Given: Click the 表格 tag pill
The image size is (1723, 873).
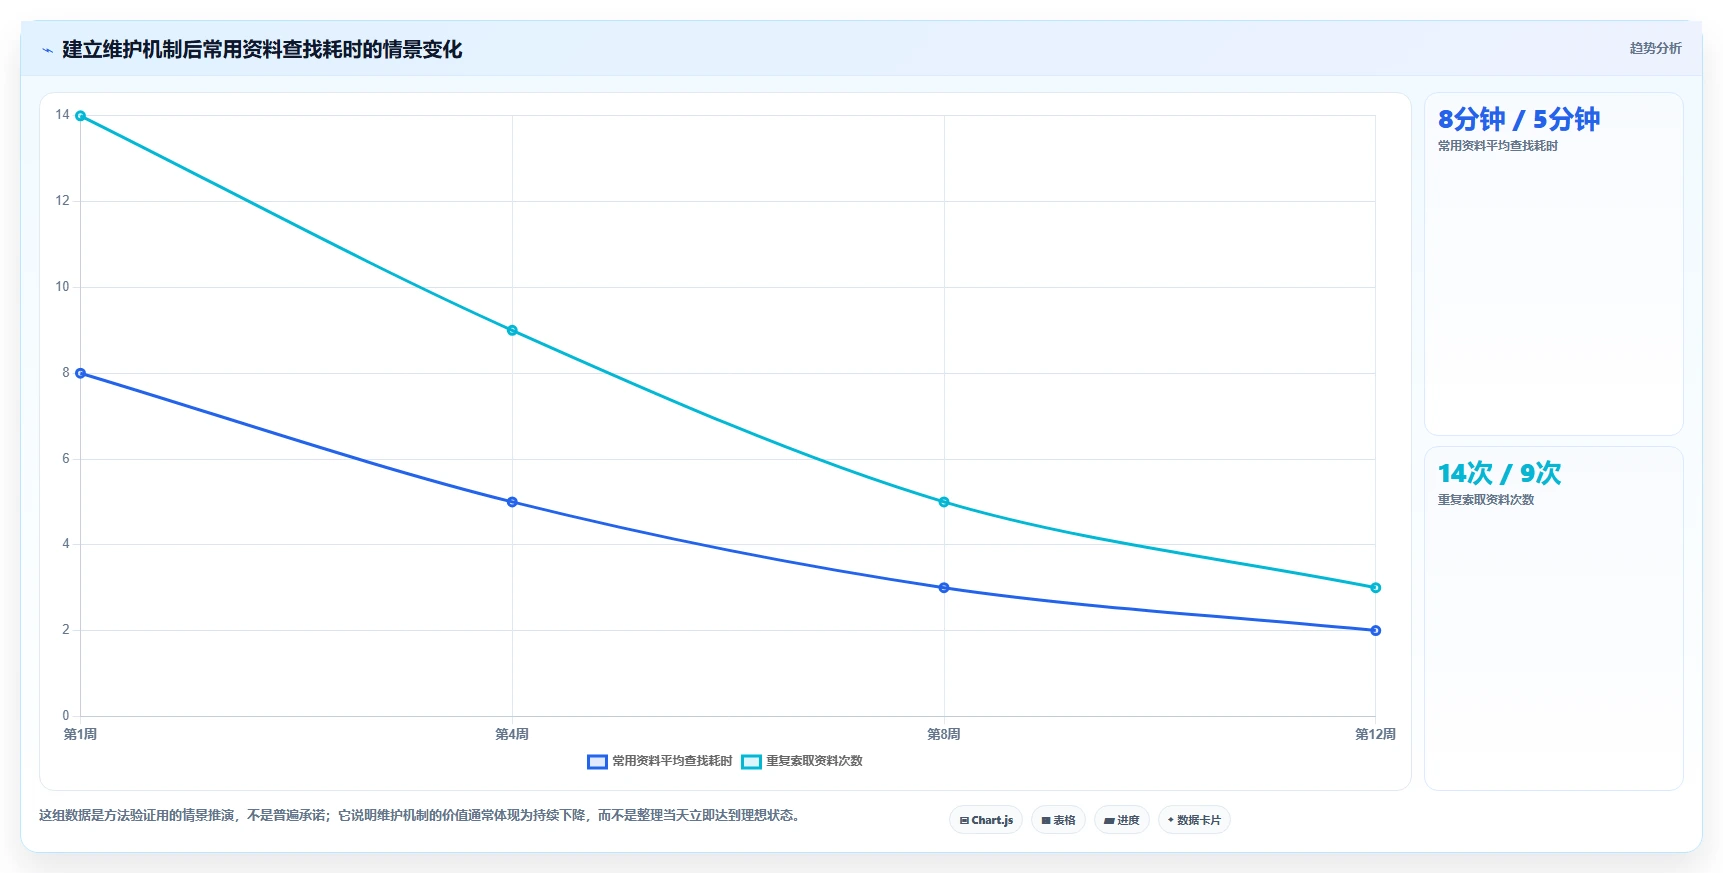Looking at the screenshot, I should [x=1058, y=820].
